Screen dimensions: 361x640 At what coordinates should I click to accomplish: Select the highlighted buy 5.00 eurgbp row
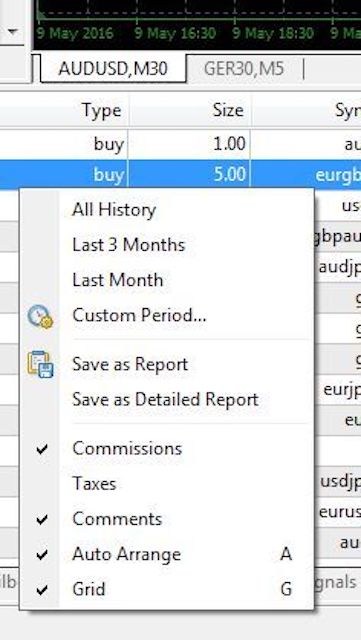(x=180, y=175)
